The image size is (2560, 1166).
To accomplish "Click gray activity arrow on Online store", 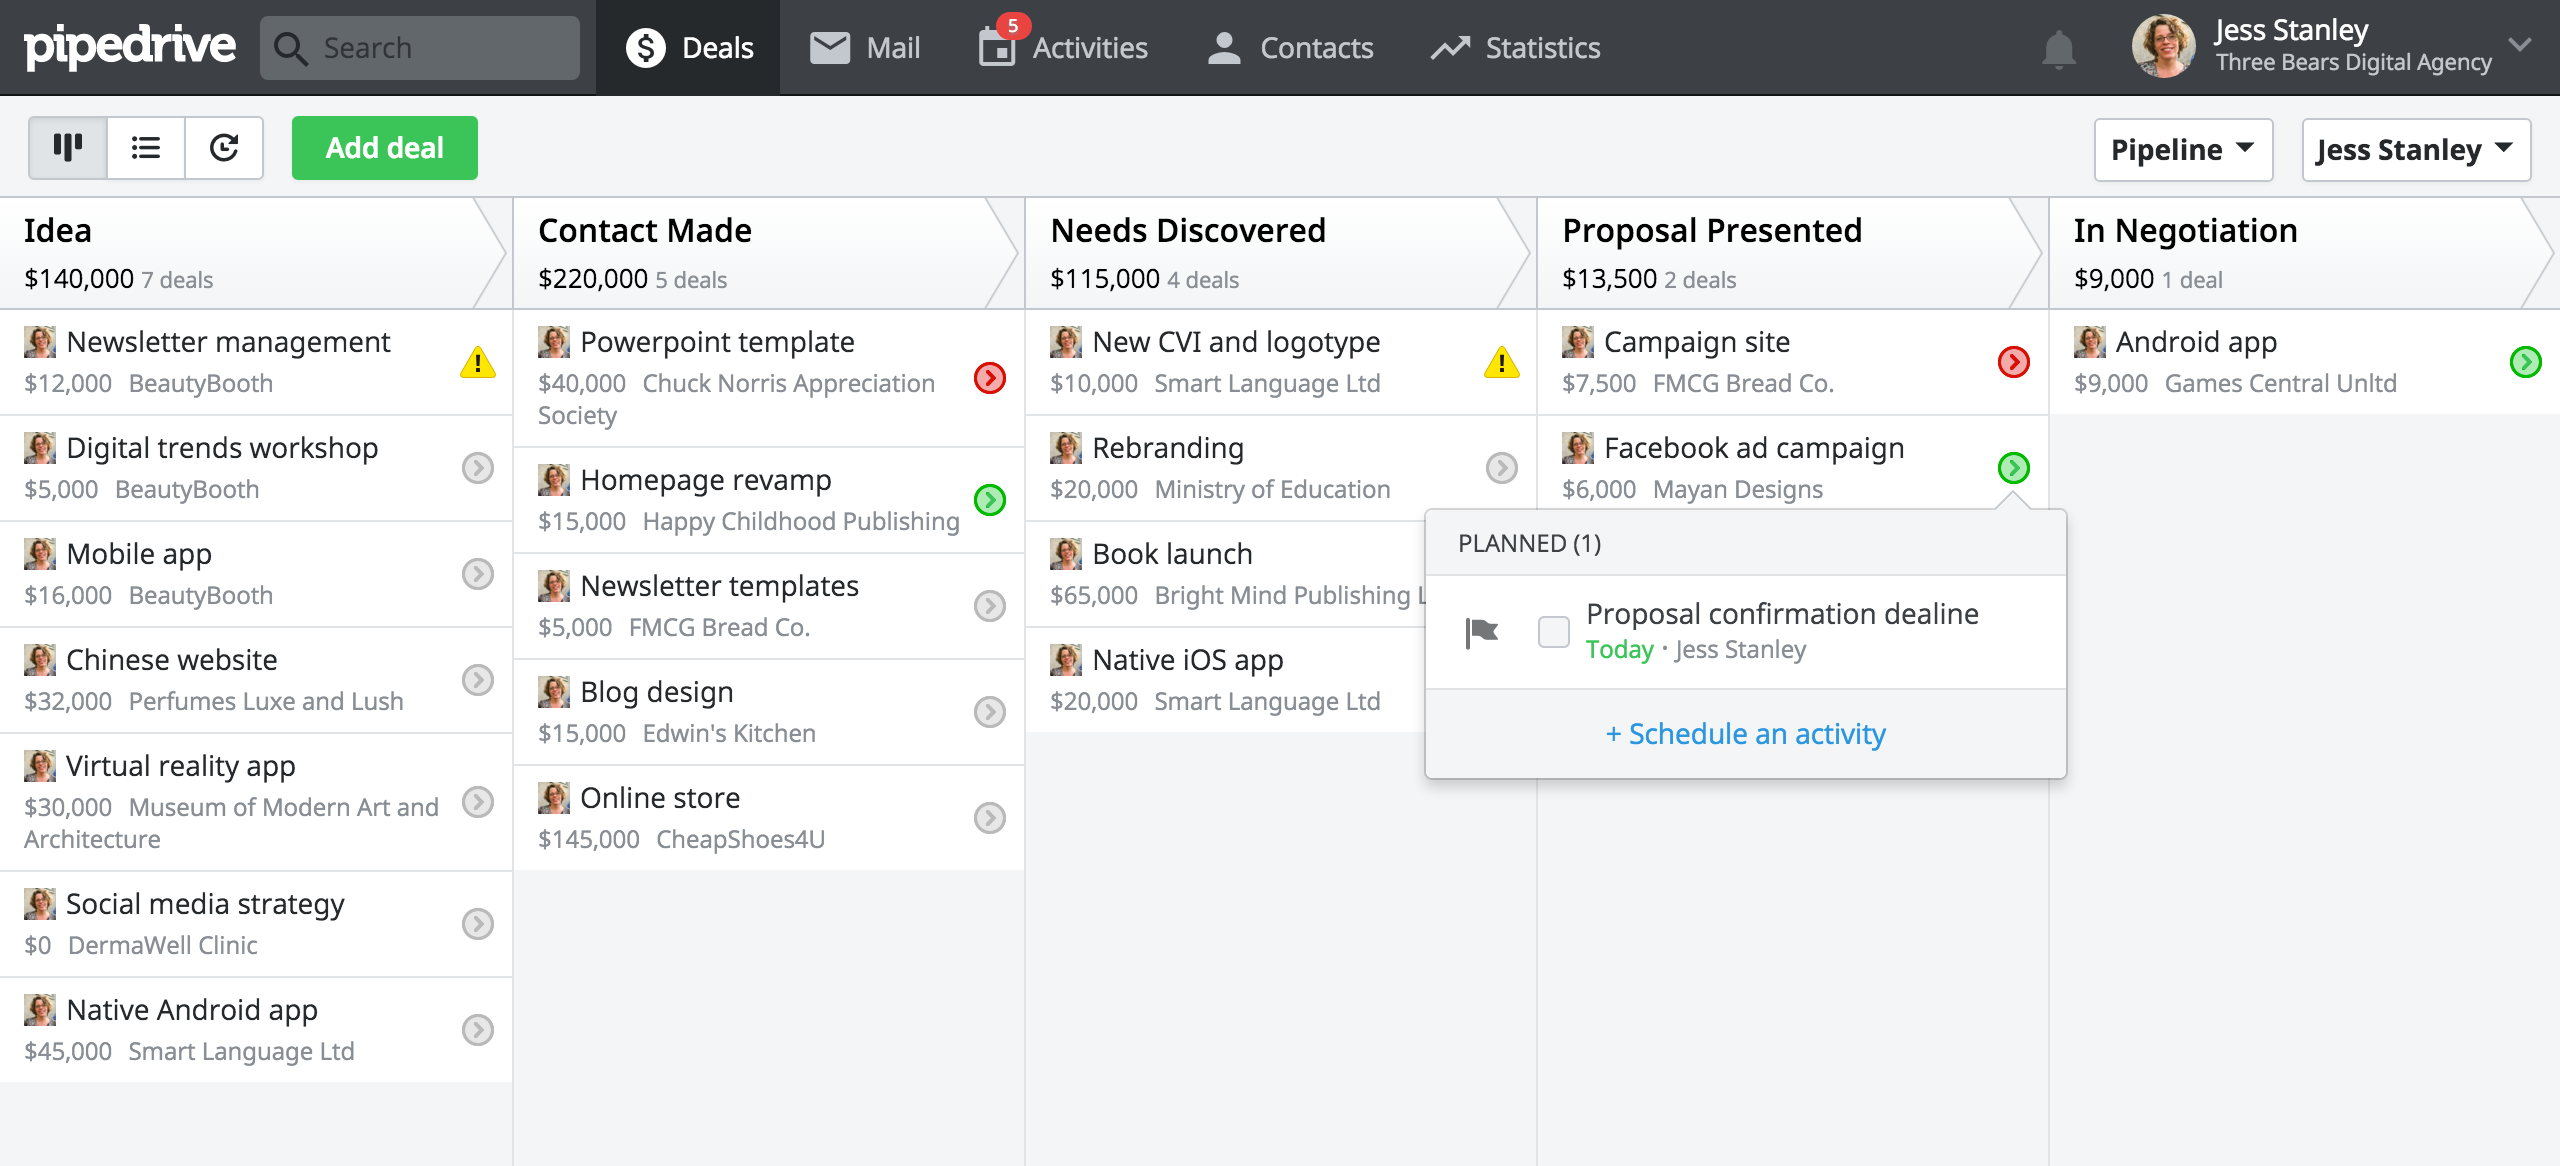I will (x=989, y=818).
